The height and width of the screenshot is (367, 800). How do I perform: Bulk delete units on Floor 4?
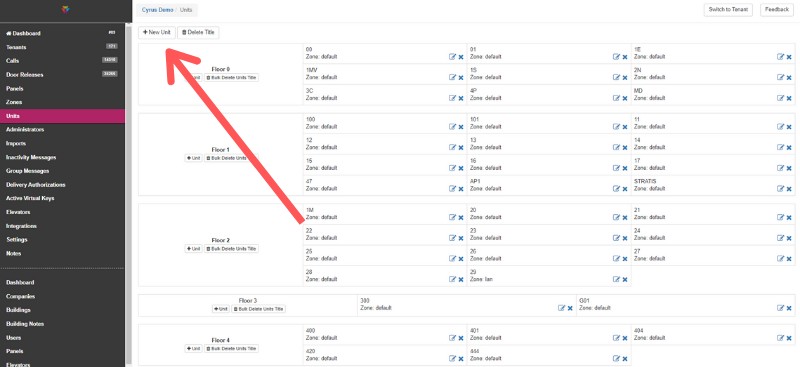click(x=232, y=349)
